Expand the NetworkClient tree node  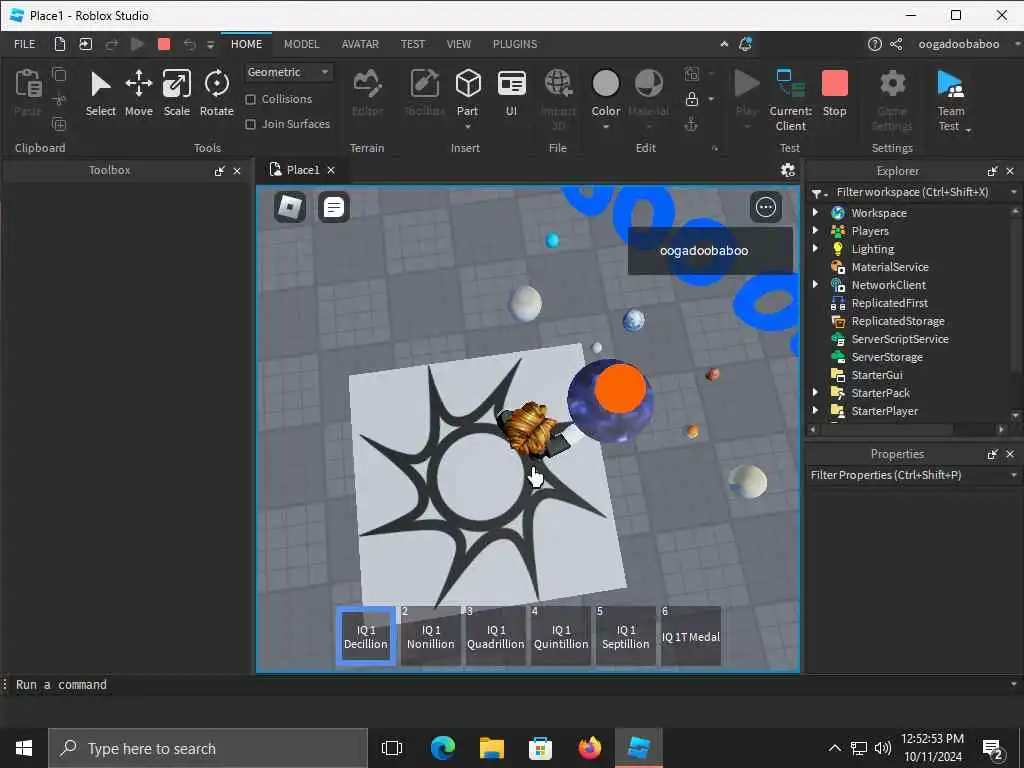(x=815, y=284)
